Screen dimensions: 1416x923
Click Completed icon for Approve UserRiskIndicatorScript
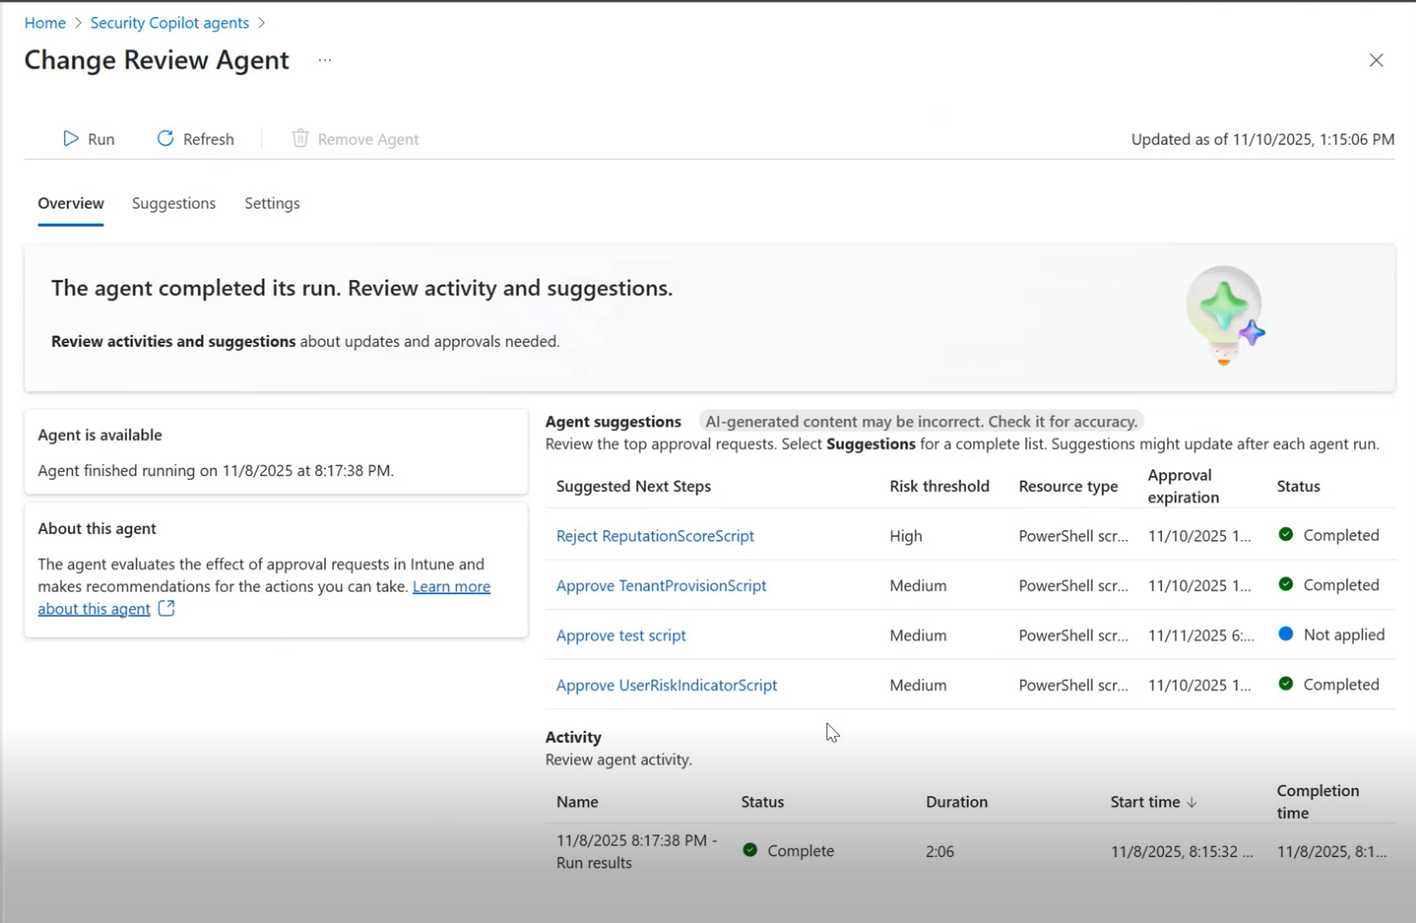pos(1284,684)
